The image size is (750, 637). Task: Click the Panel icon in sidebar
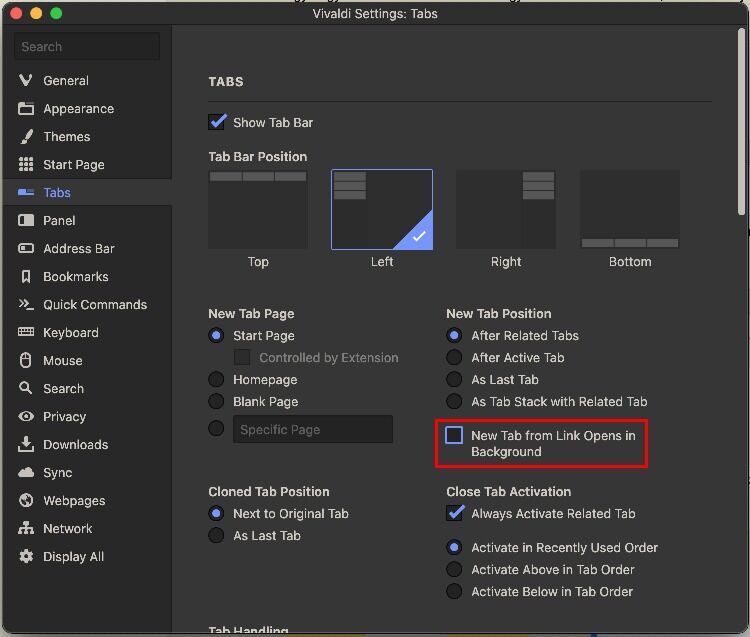pos(26,220)
